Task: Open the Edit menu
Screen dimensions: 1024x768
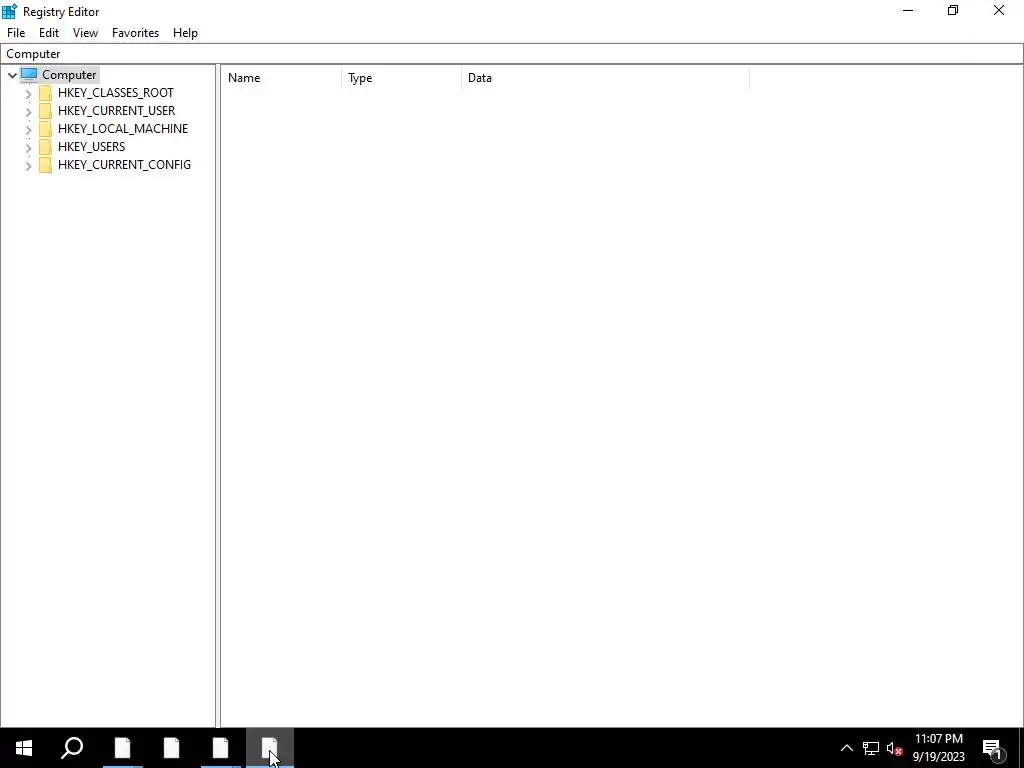Action: (x=49, y=33)
